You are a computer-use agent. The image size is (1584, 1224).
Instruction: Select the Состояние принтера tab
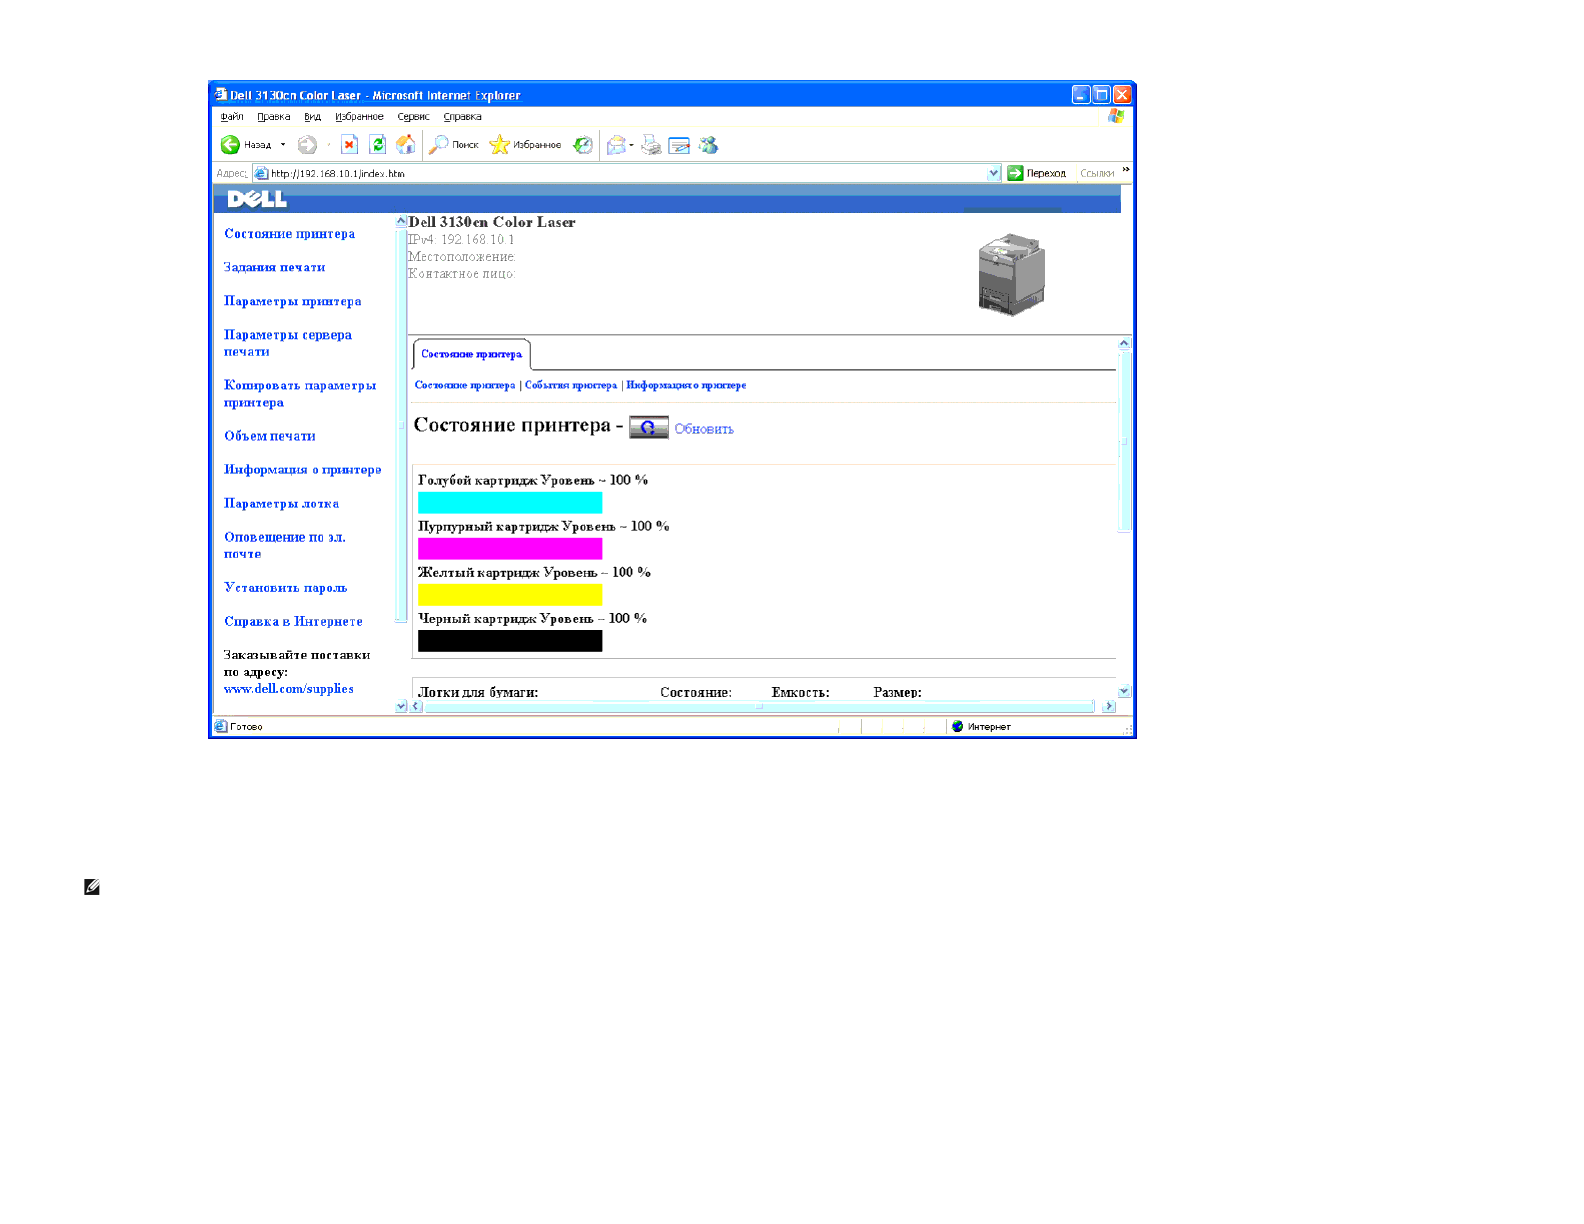471,354
